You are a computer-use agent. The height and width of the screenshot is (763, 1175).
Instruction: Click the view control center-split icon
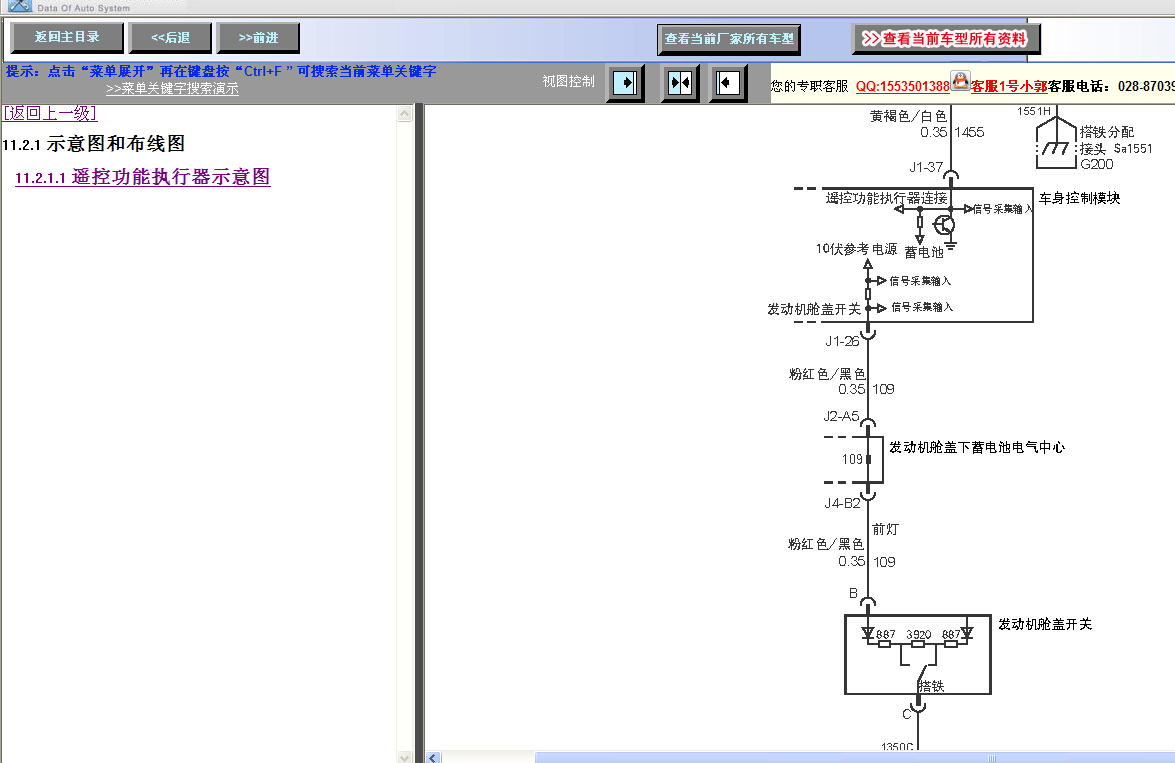point(680,82)
